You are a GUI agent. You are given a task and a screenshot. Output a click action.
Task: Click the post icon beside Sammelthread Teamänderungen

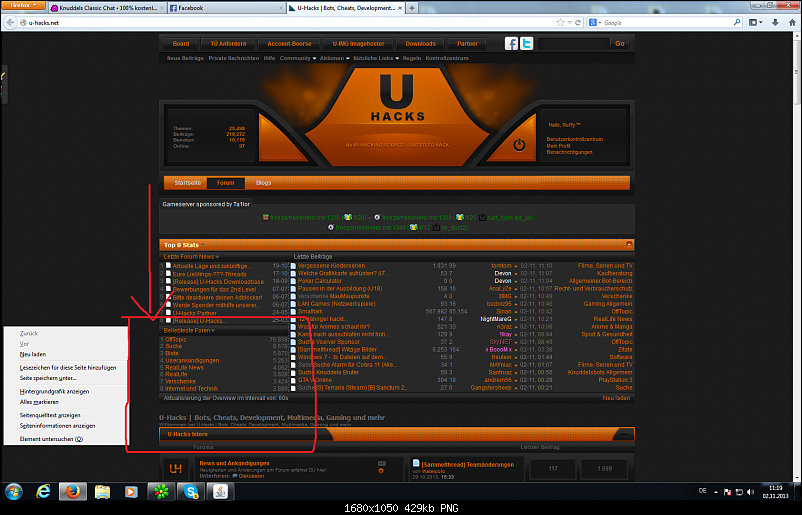point(416,463)
